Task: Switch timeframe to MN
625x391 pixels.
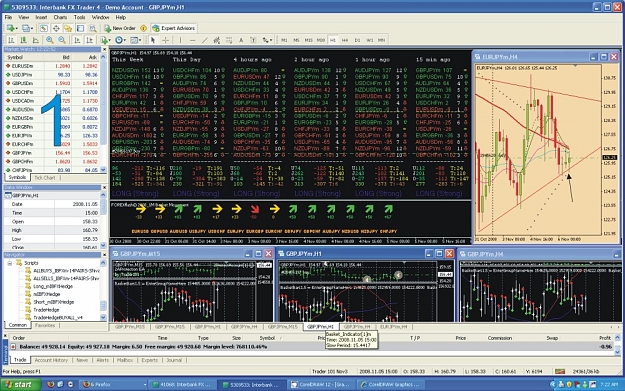Action: (x=381, y=40)
